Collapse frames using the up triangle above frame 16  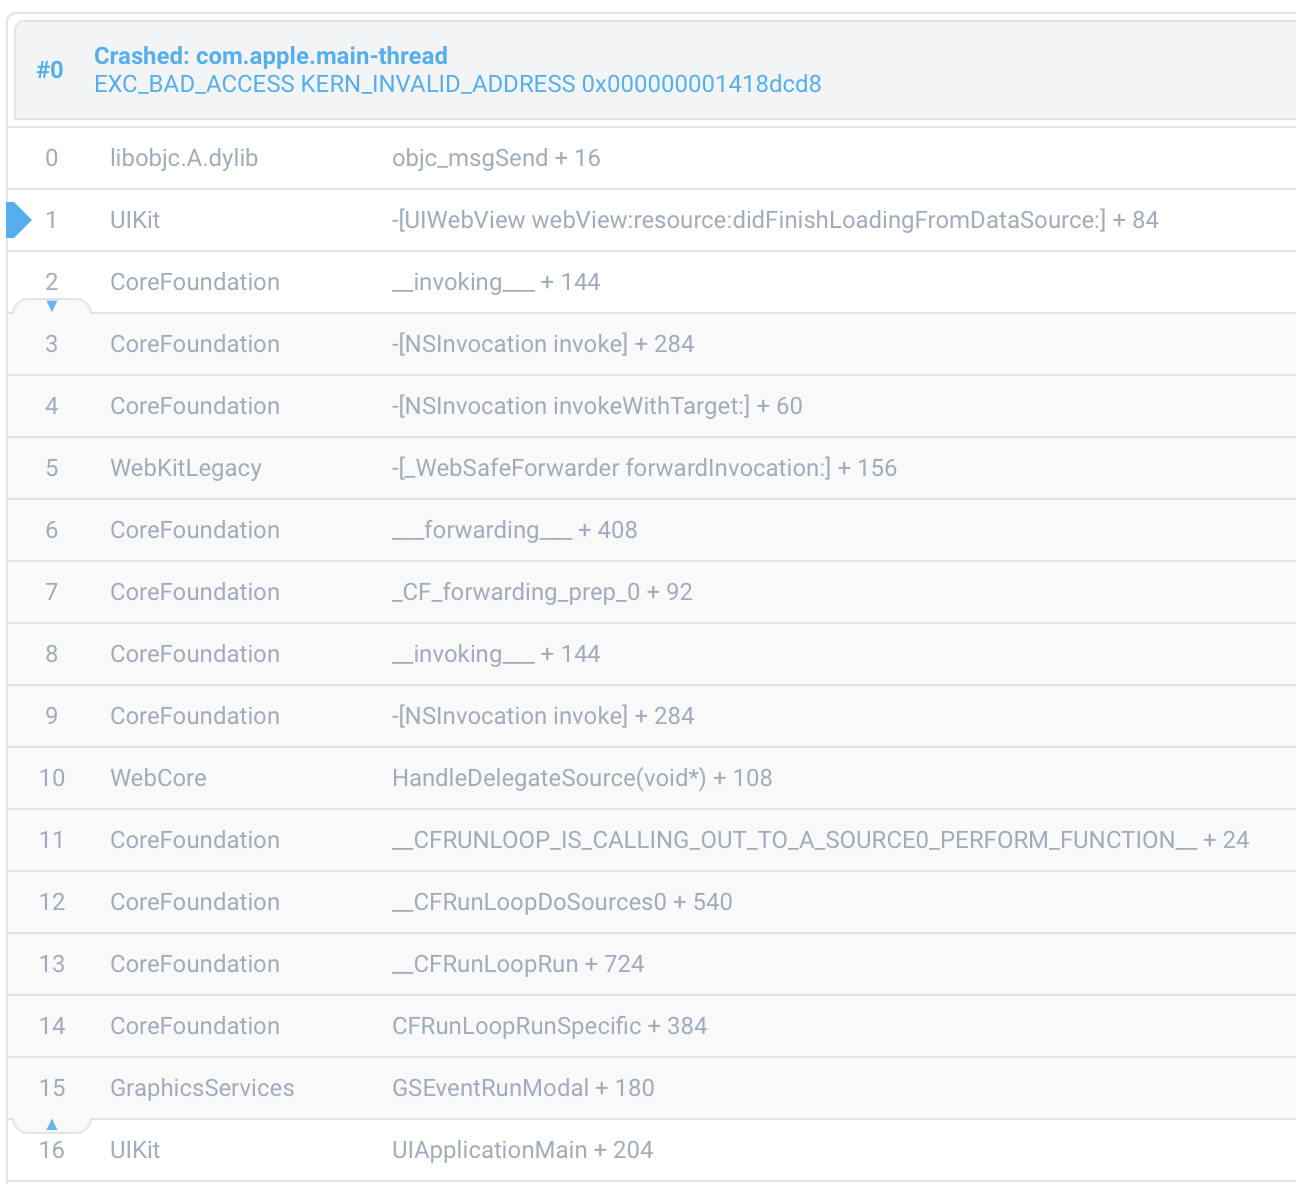click(x=52, y=1125)
